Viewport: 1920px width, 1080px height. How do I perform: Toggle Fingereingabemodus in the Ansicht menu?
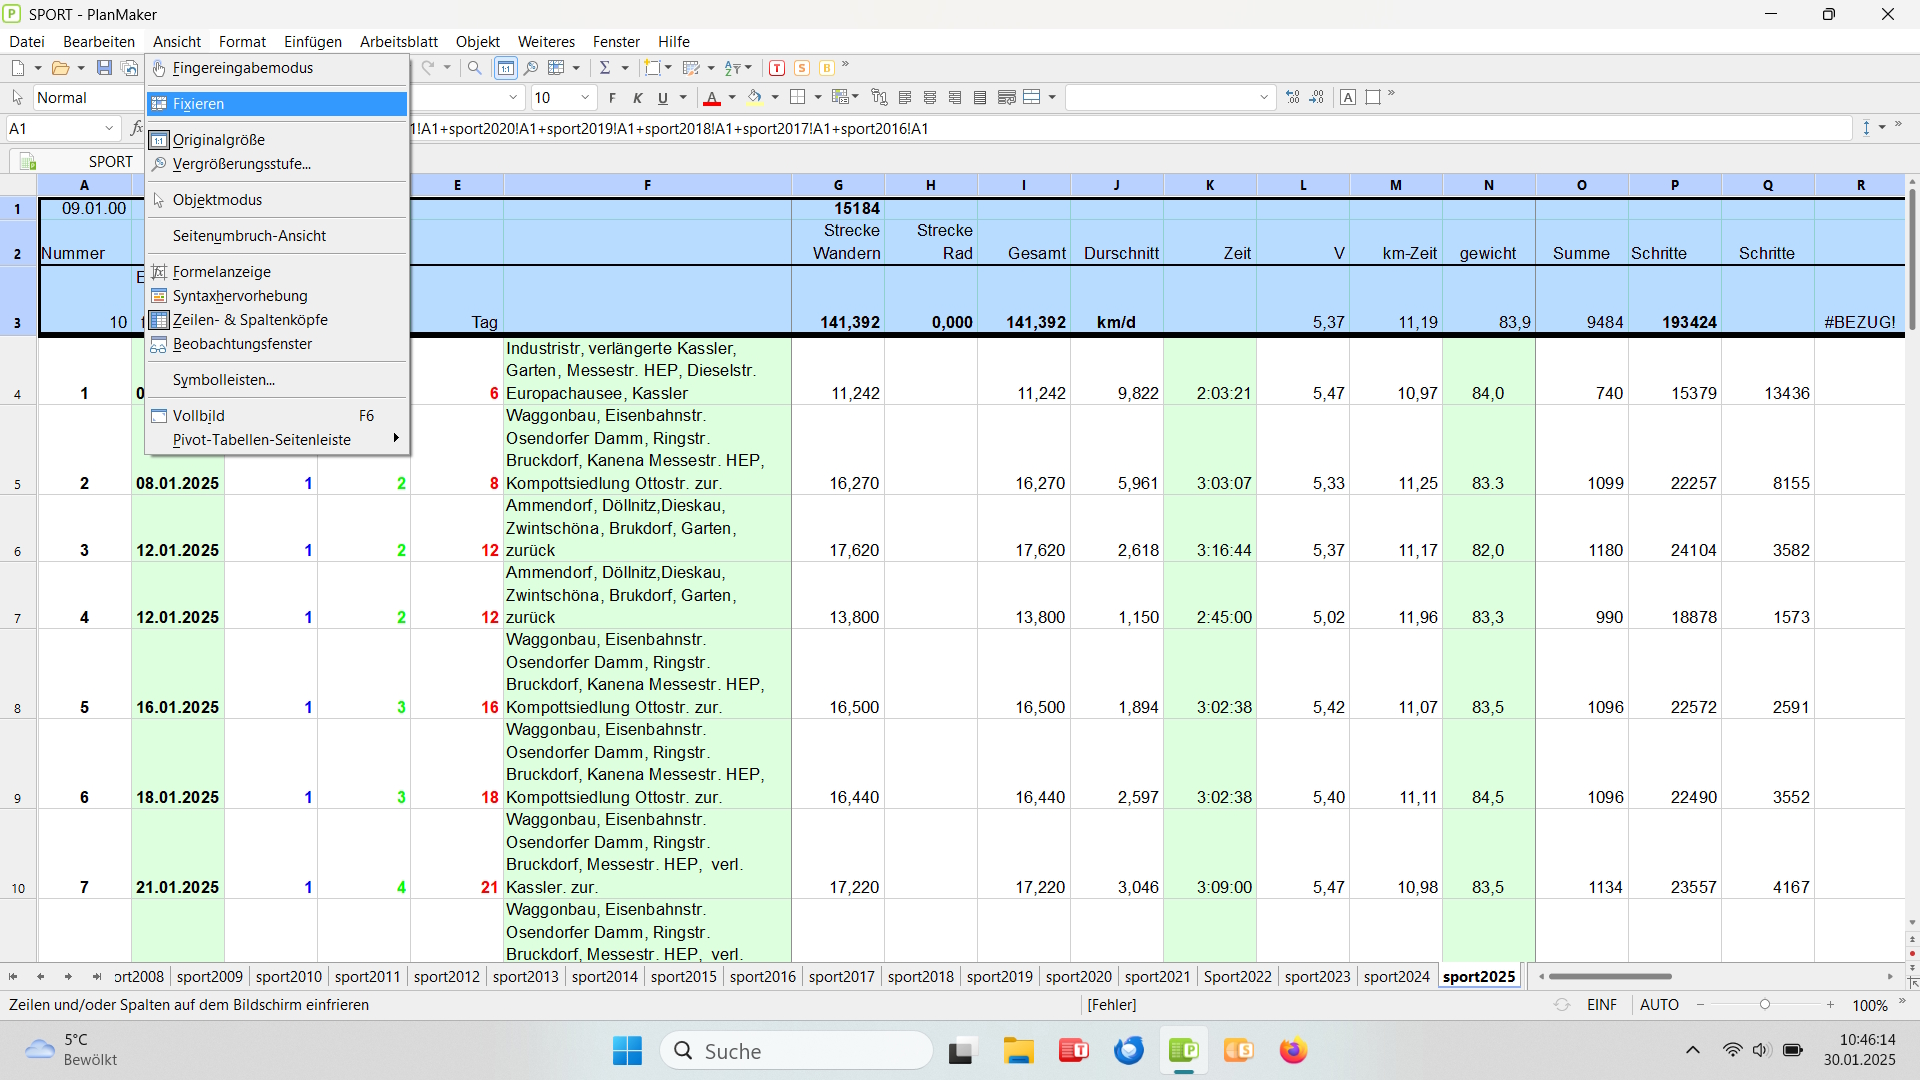[277, 68]
